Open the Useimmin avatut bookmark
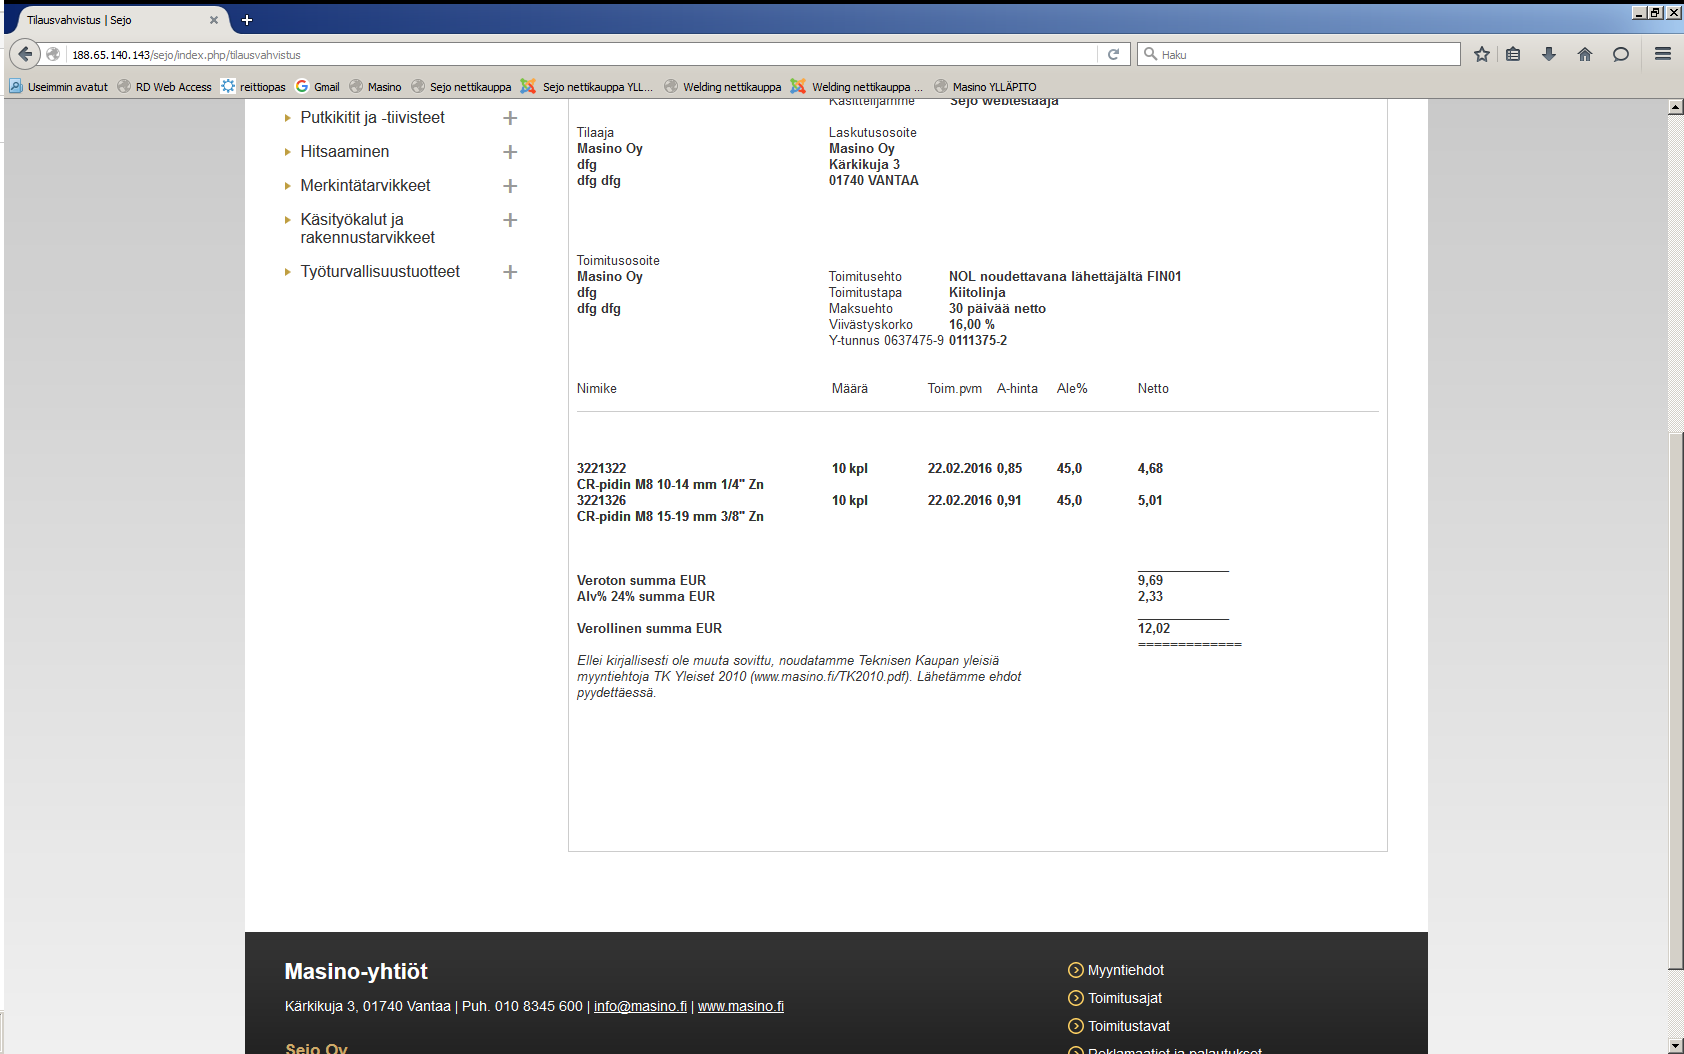Image resolution: width=1684 pixels, height=1054 pixels. click(x=59, y=87)
